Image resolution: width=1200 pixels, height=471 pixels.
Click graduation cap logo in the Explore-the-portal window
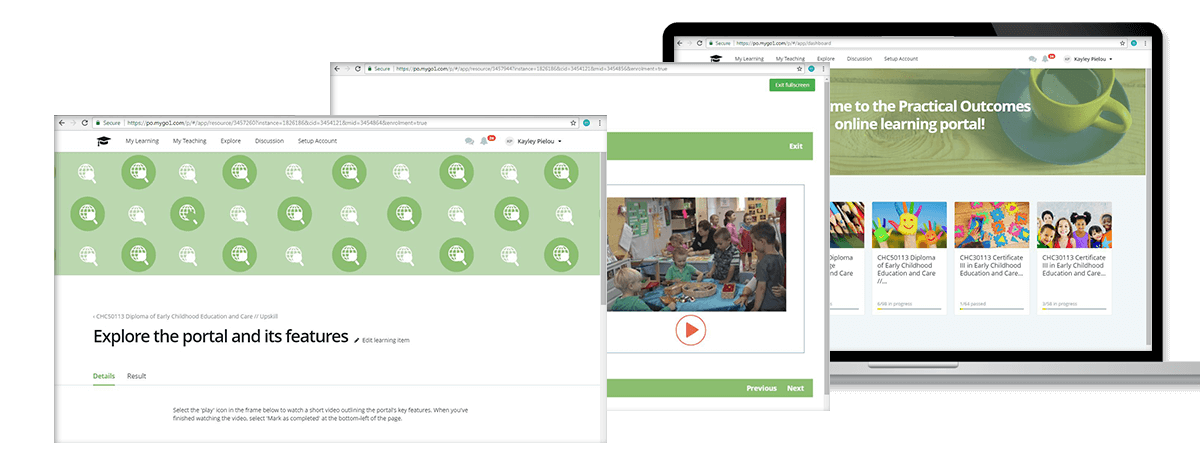click(x=103, y=141)
